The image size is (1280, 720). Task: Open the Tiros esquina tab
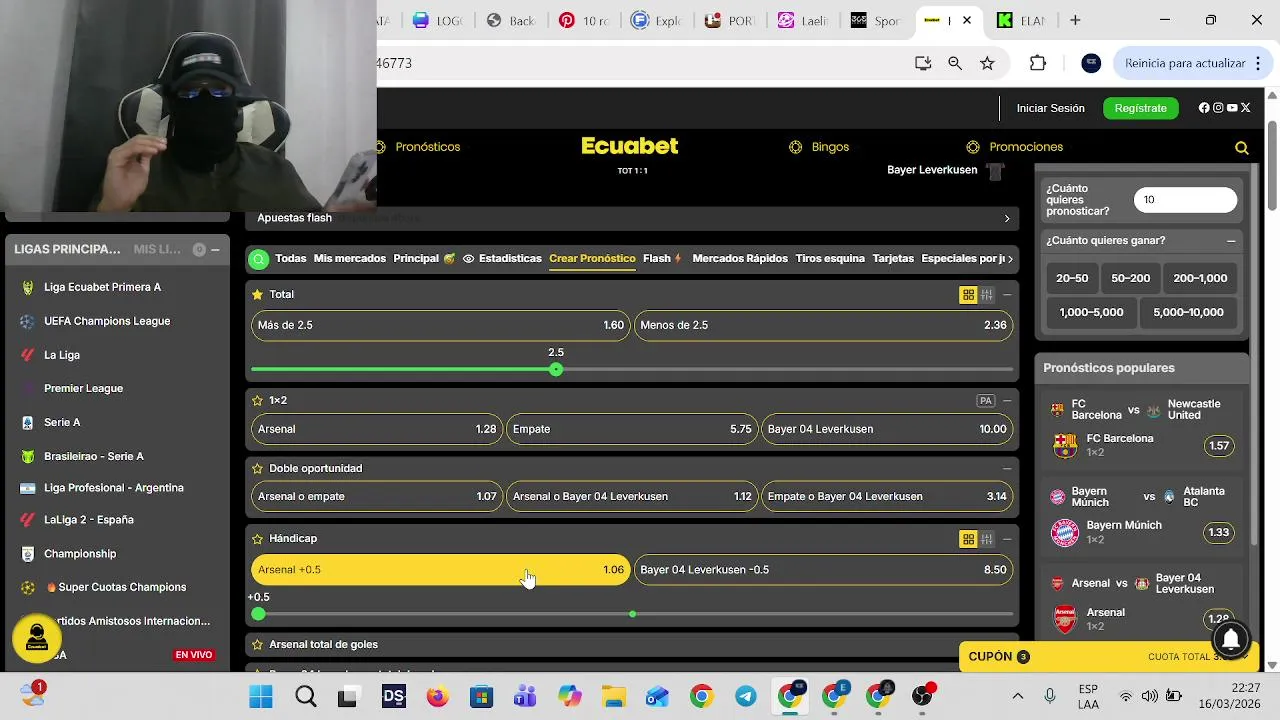[830, 258]
